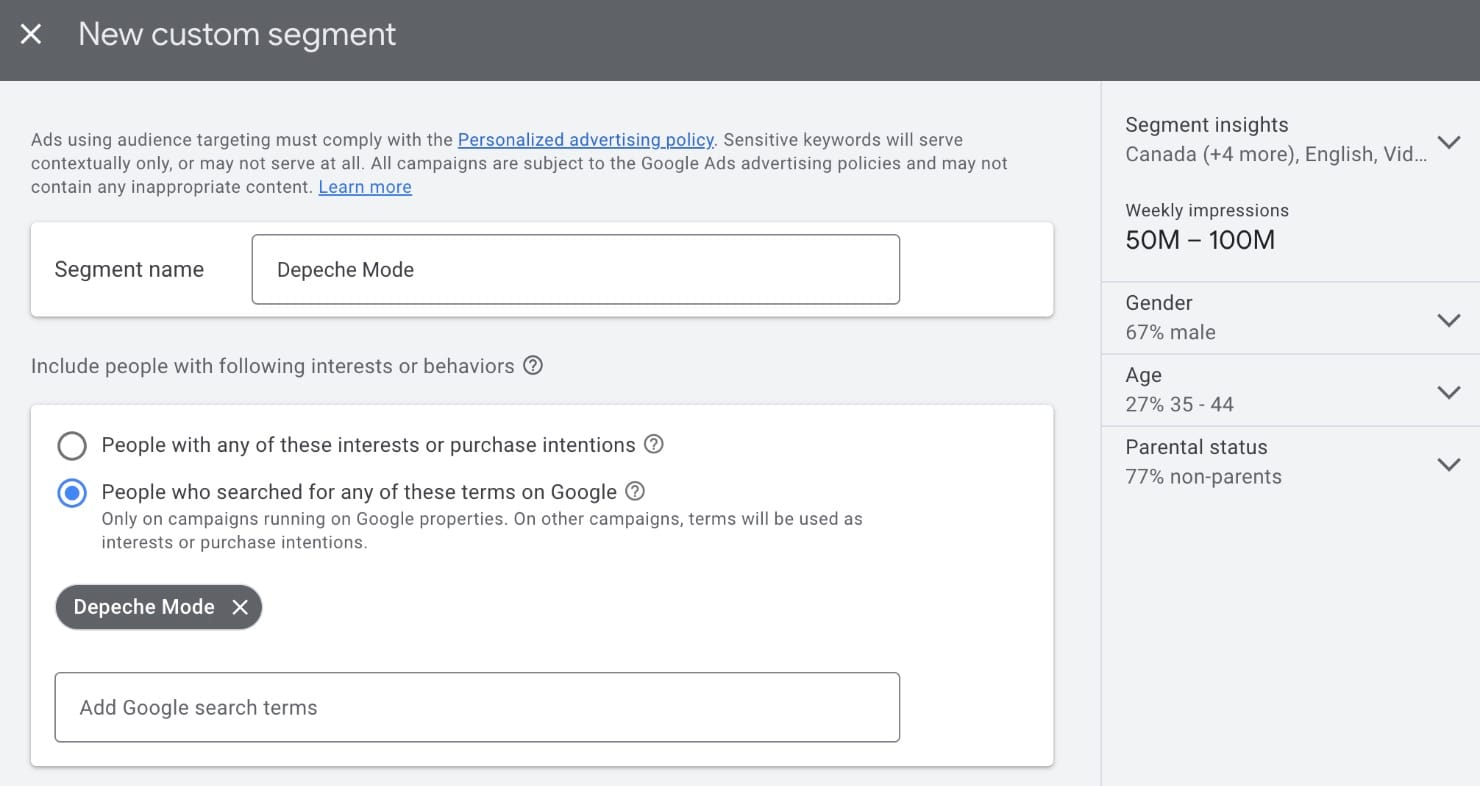Select people who searched terms on Google

[72, 493]
